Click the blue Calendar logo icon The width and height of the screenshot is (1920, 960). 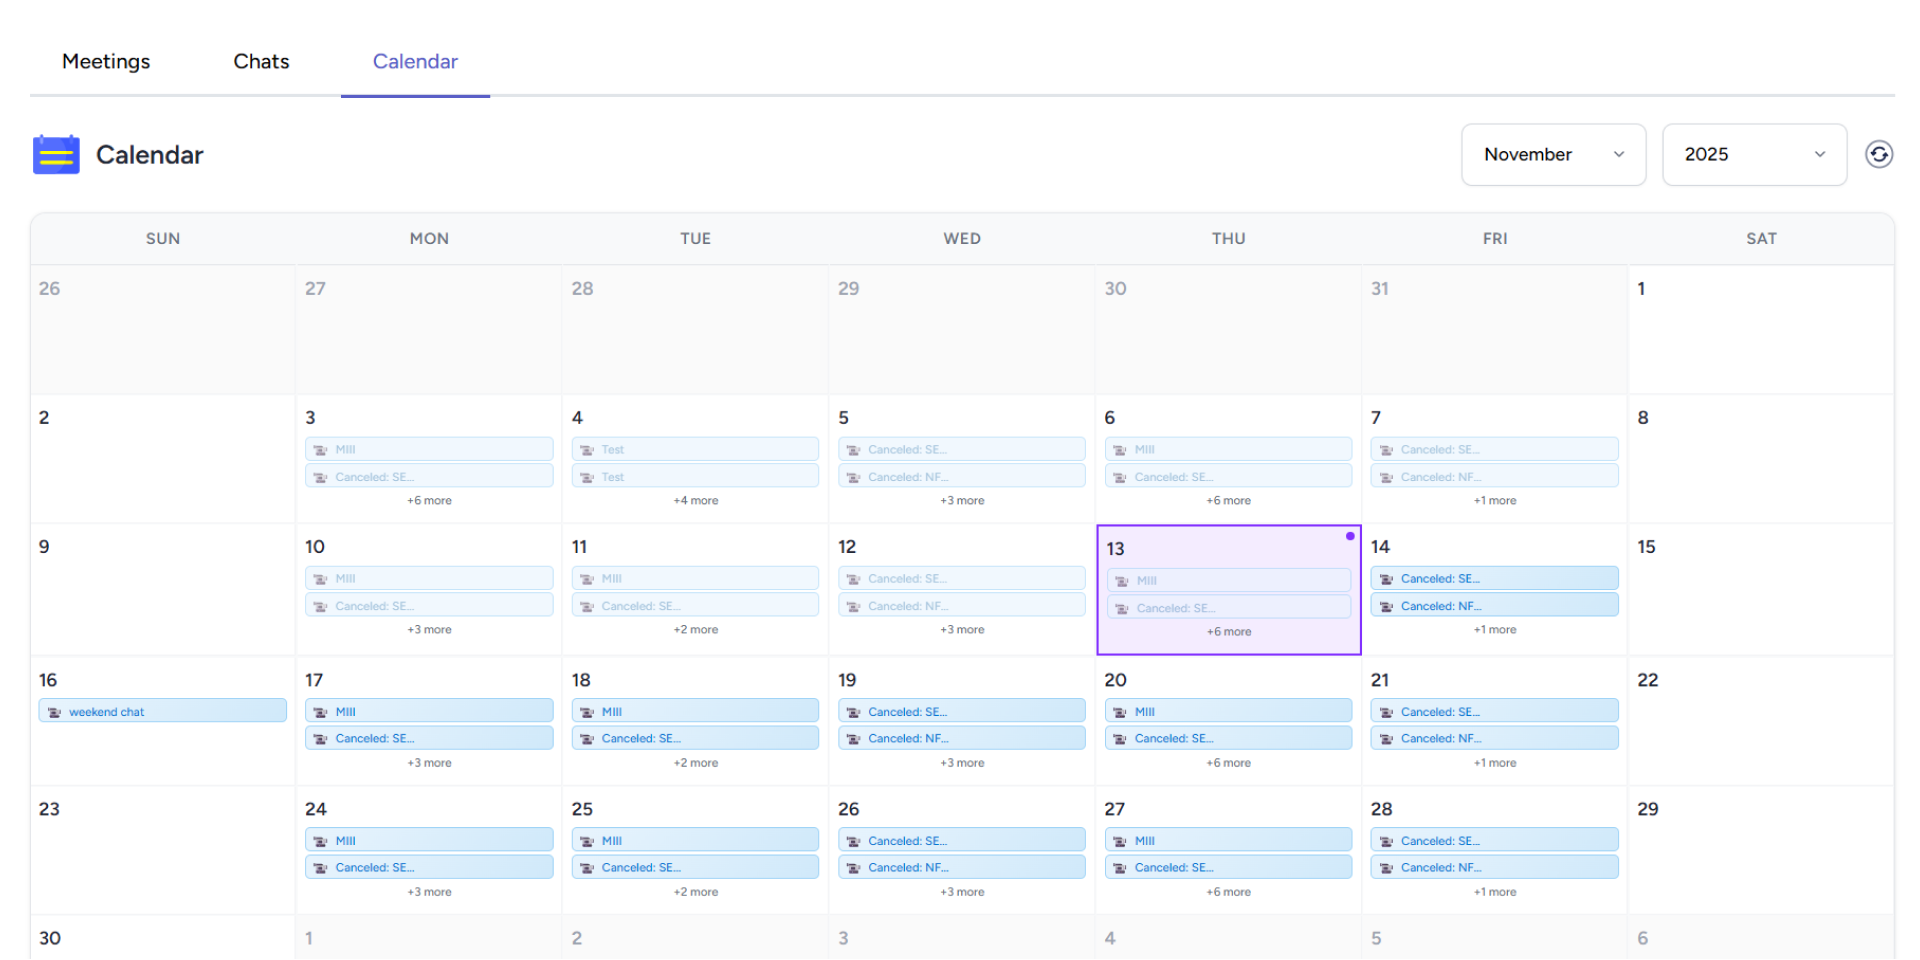point(56,155)
